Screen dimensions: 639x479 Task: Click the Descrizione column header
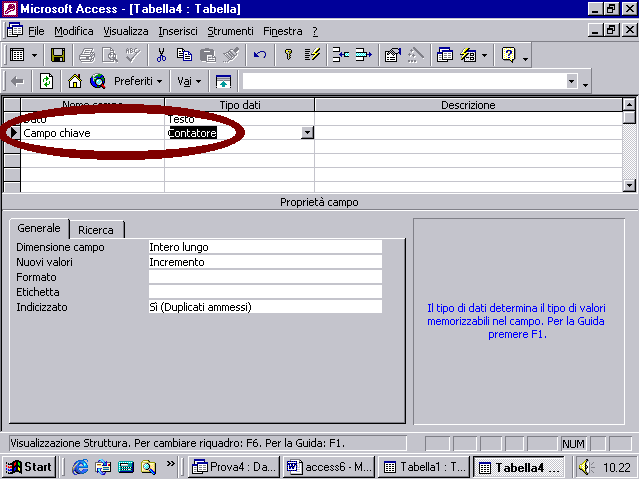pyautogui.click(x=468, y=105)
